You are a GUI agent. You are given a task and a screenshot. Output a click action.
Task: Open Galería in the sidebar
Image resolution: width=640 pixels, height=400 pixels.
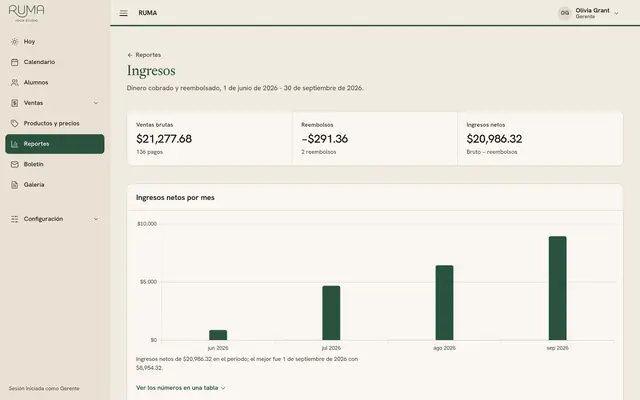pyautogui.click(x=55, y=185)
